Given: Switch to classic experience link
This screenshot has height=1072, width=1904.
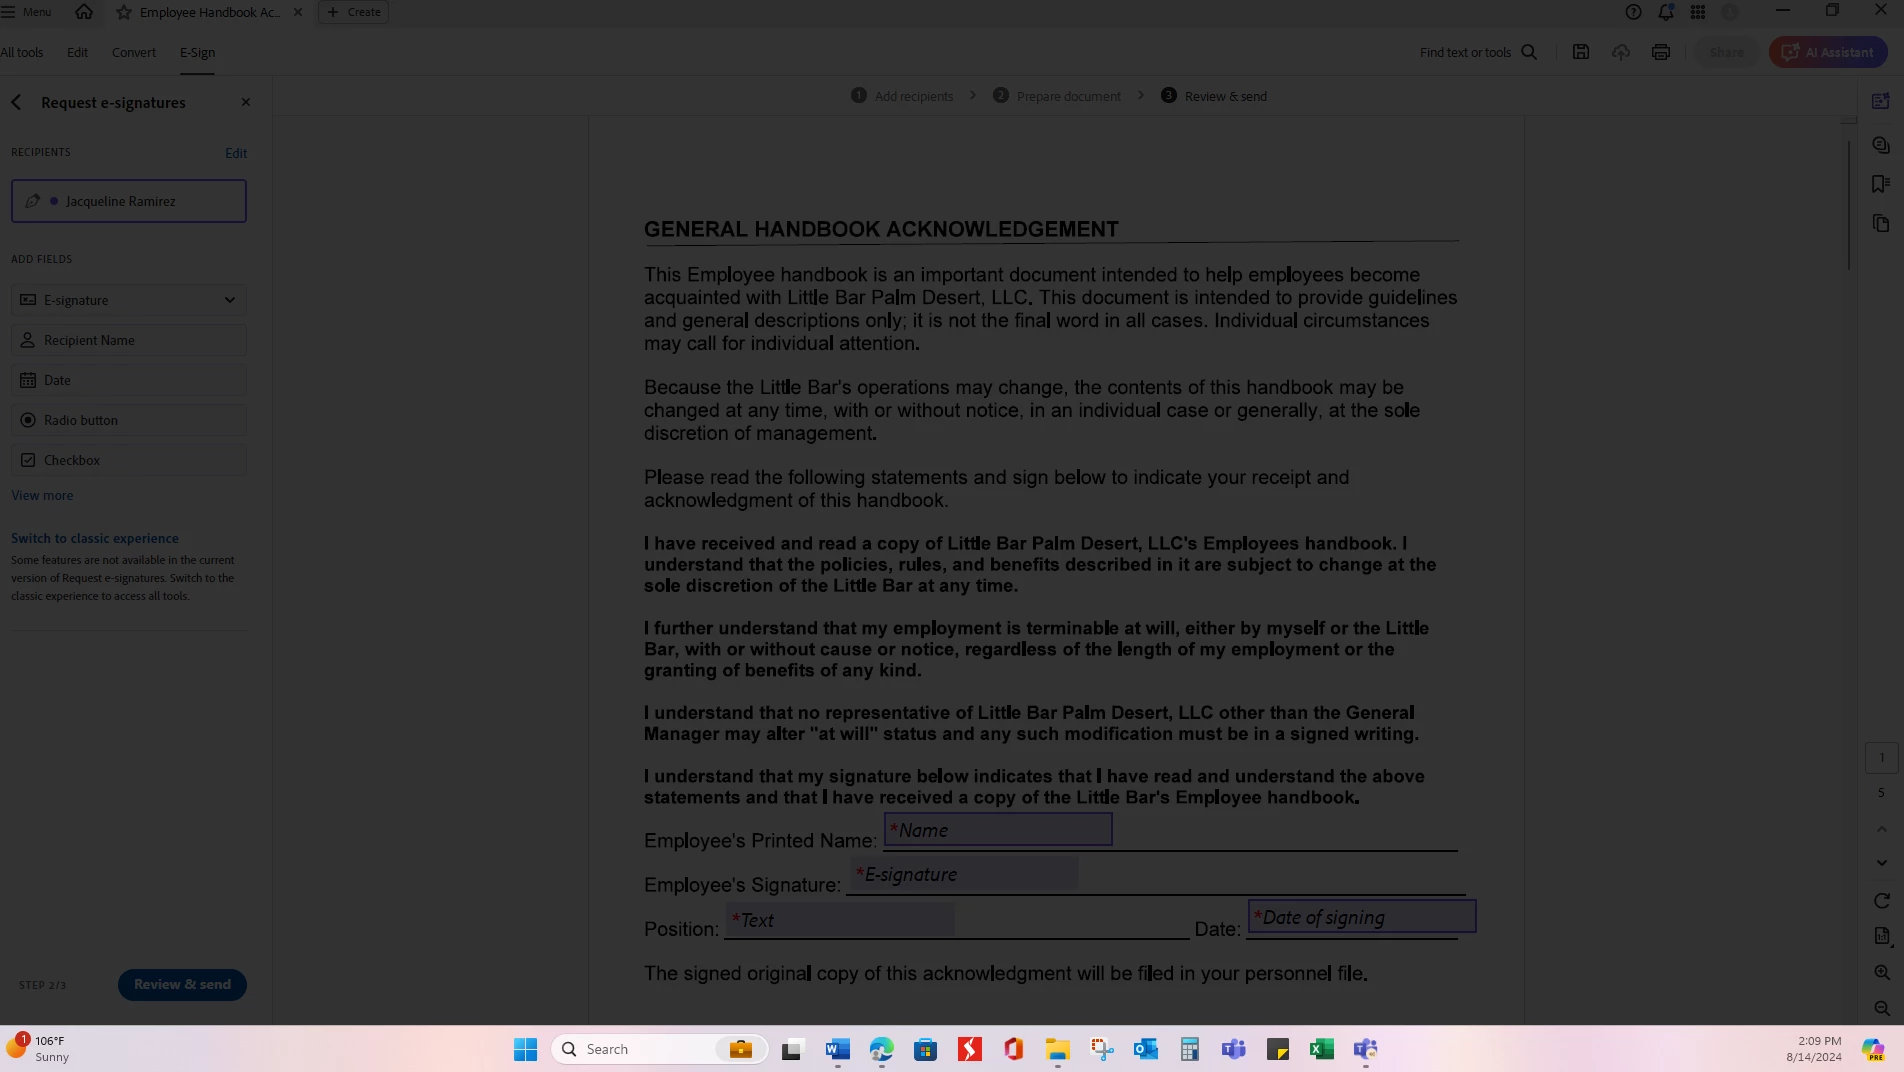Looking at the screenshot, I should point(95,538).
